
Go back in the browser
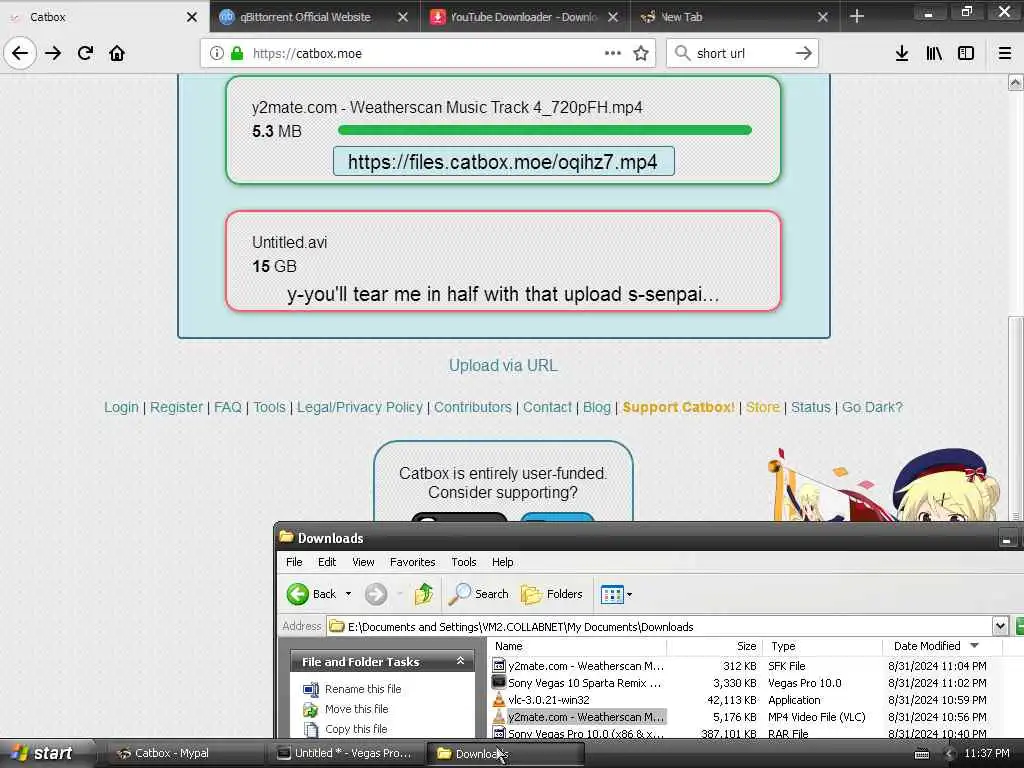click(x=20, y=53)
